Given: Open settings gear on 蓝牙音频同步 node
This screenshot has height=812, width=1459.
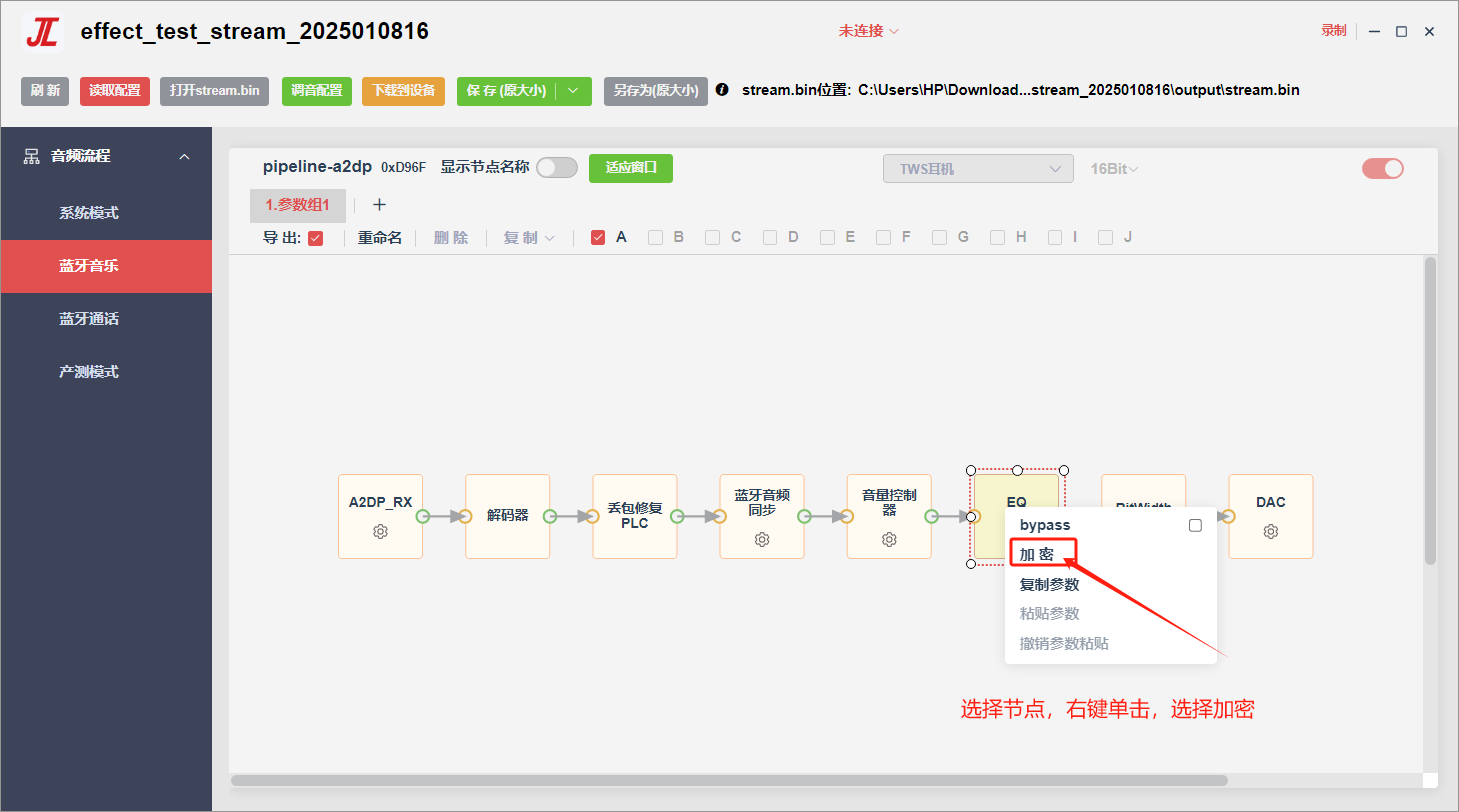Looking at the screenshot, I should coord(762,540).
